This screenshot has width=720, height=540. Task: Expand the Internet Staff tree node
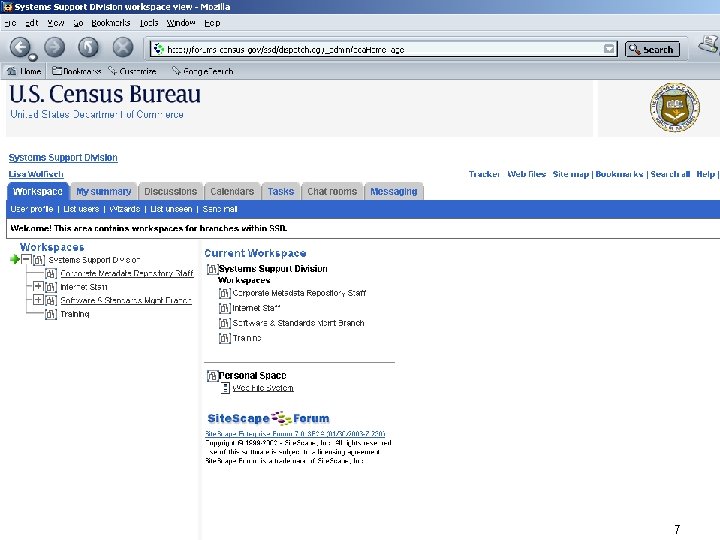pos(38,287)
